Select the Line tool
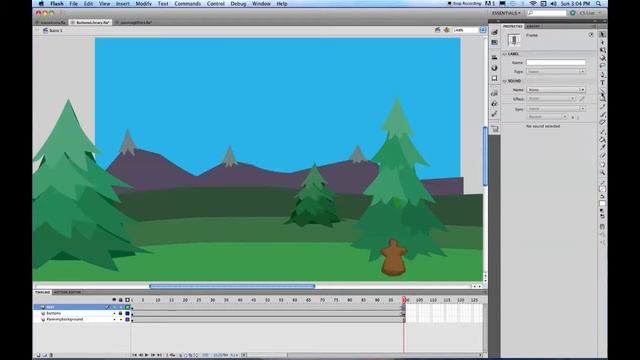 tap(602, 91)
